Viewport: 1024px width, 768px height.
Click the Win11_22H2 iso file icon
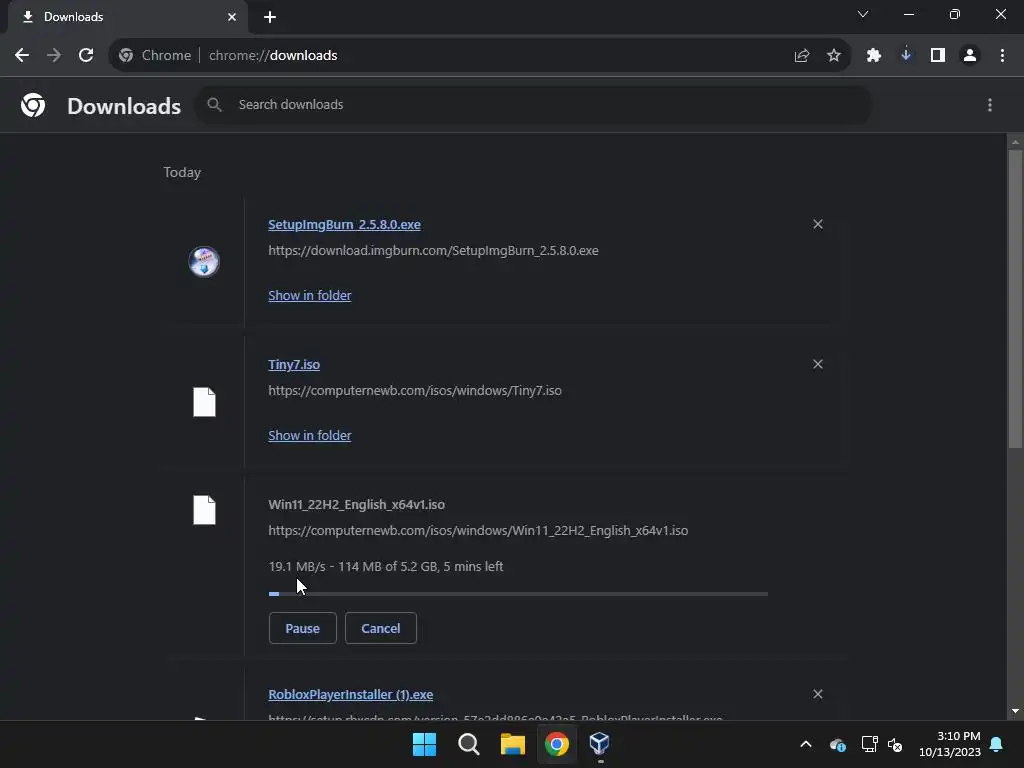204,510
